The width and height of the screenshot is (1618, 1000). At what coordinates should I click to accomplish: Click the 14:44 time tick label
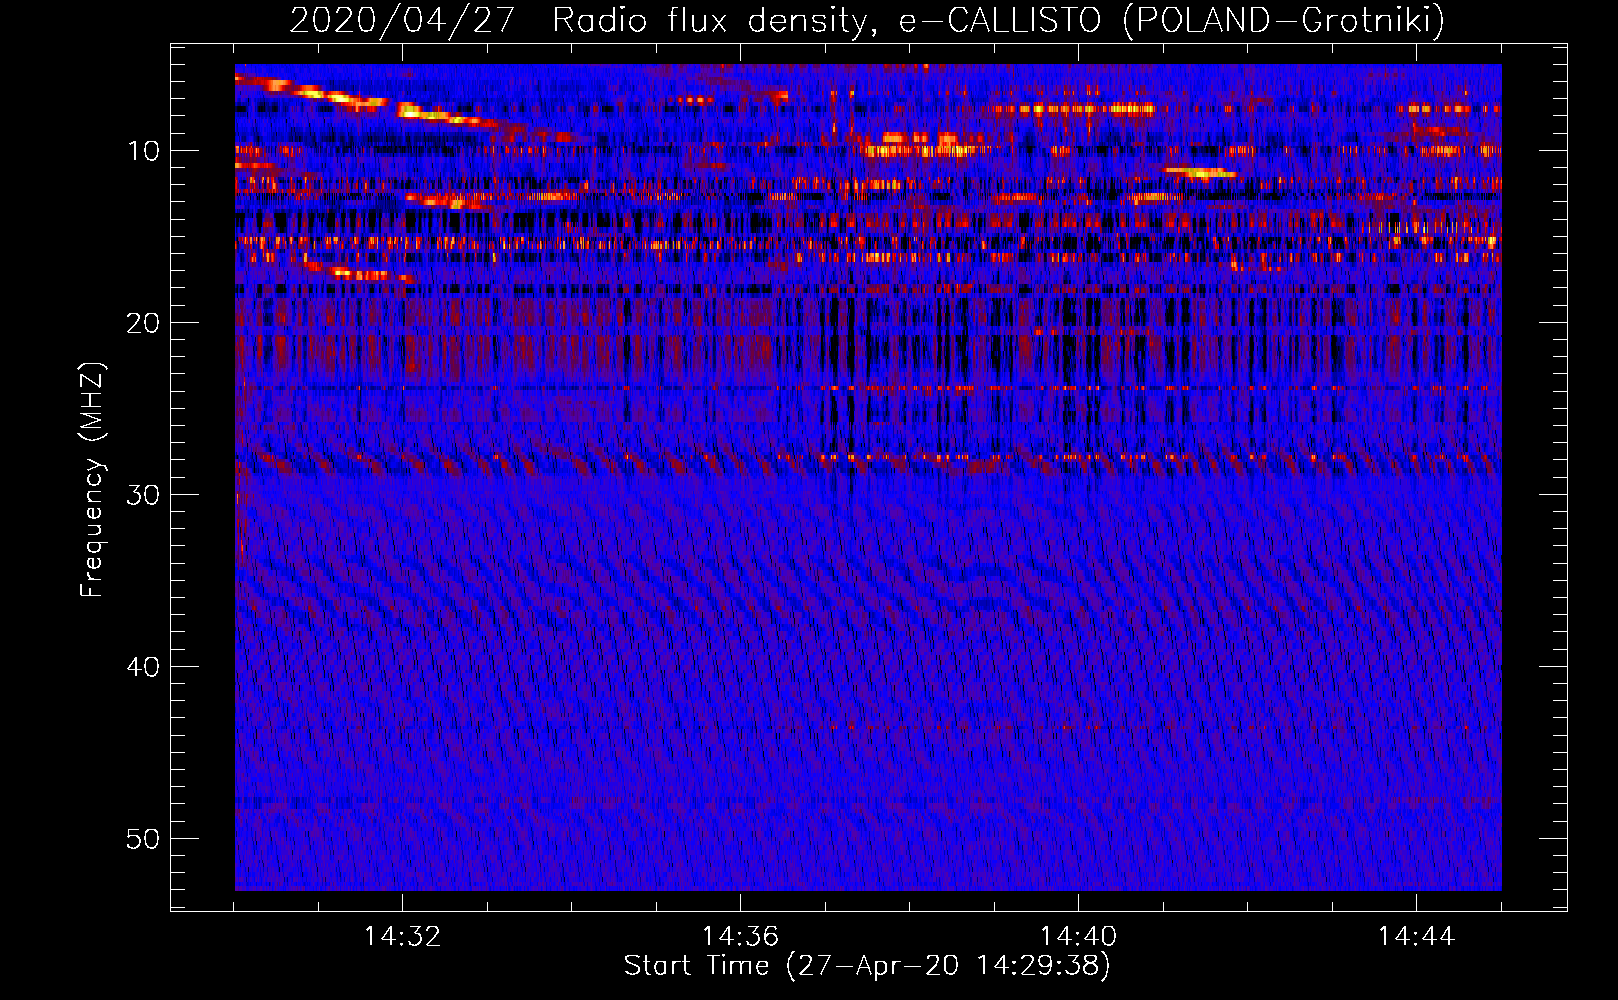tap(1416, 937)
